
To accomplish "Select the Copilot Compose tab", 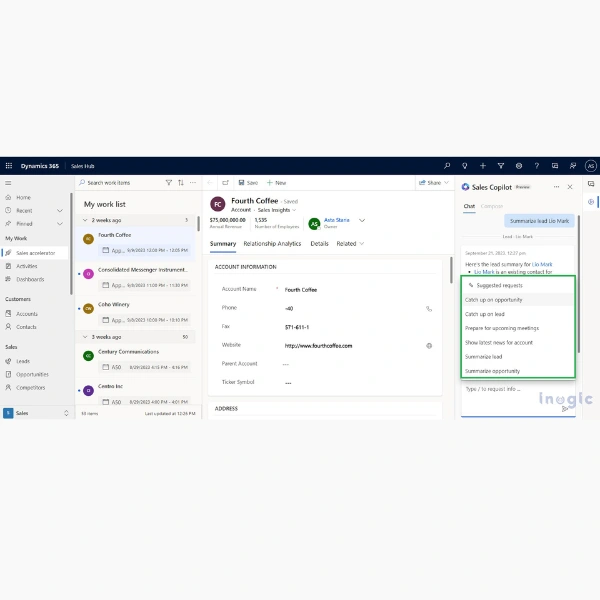I will (x=492, y=206).
